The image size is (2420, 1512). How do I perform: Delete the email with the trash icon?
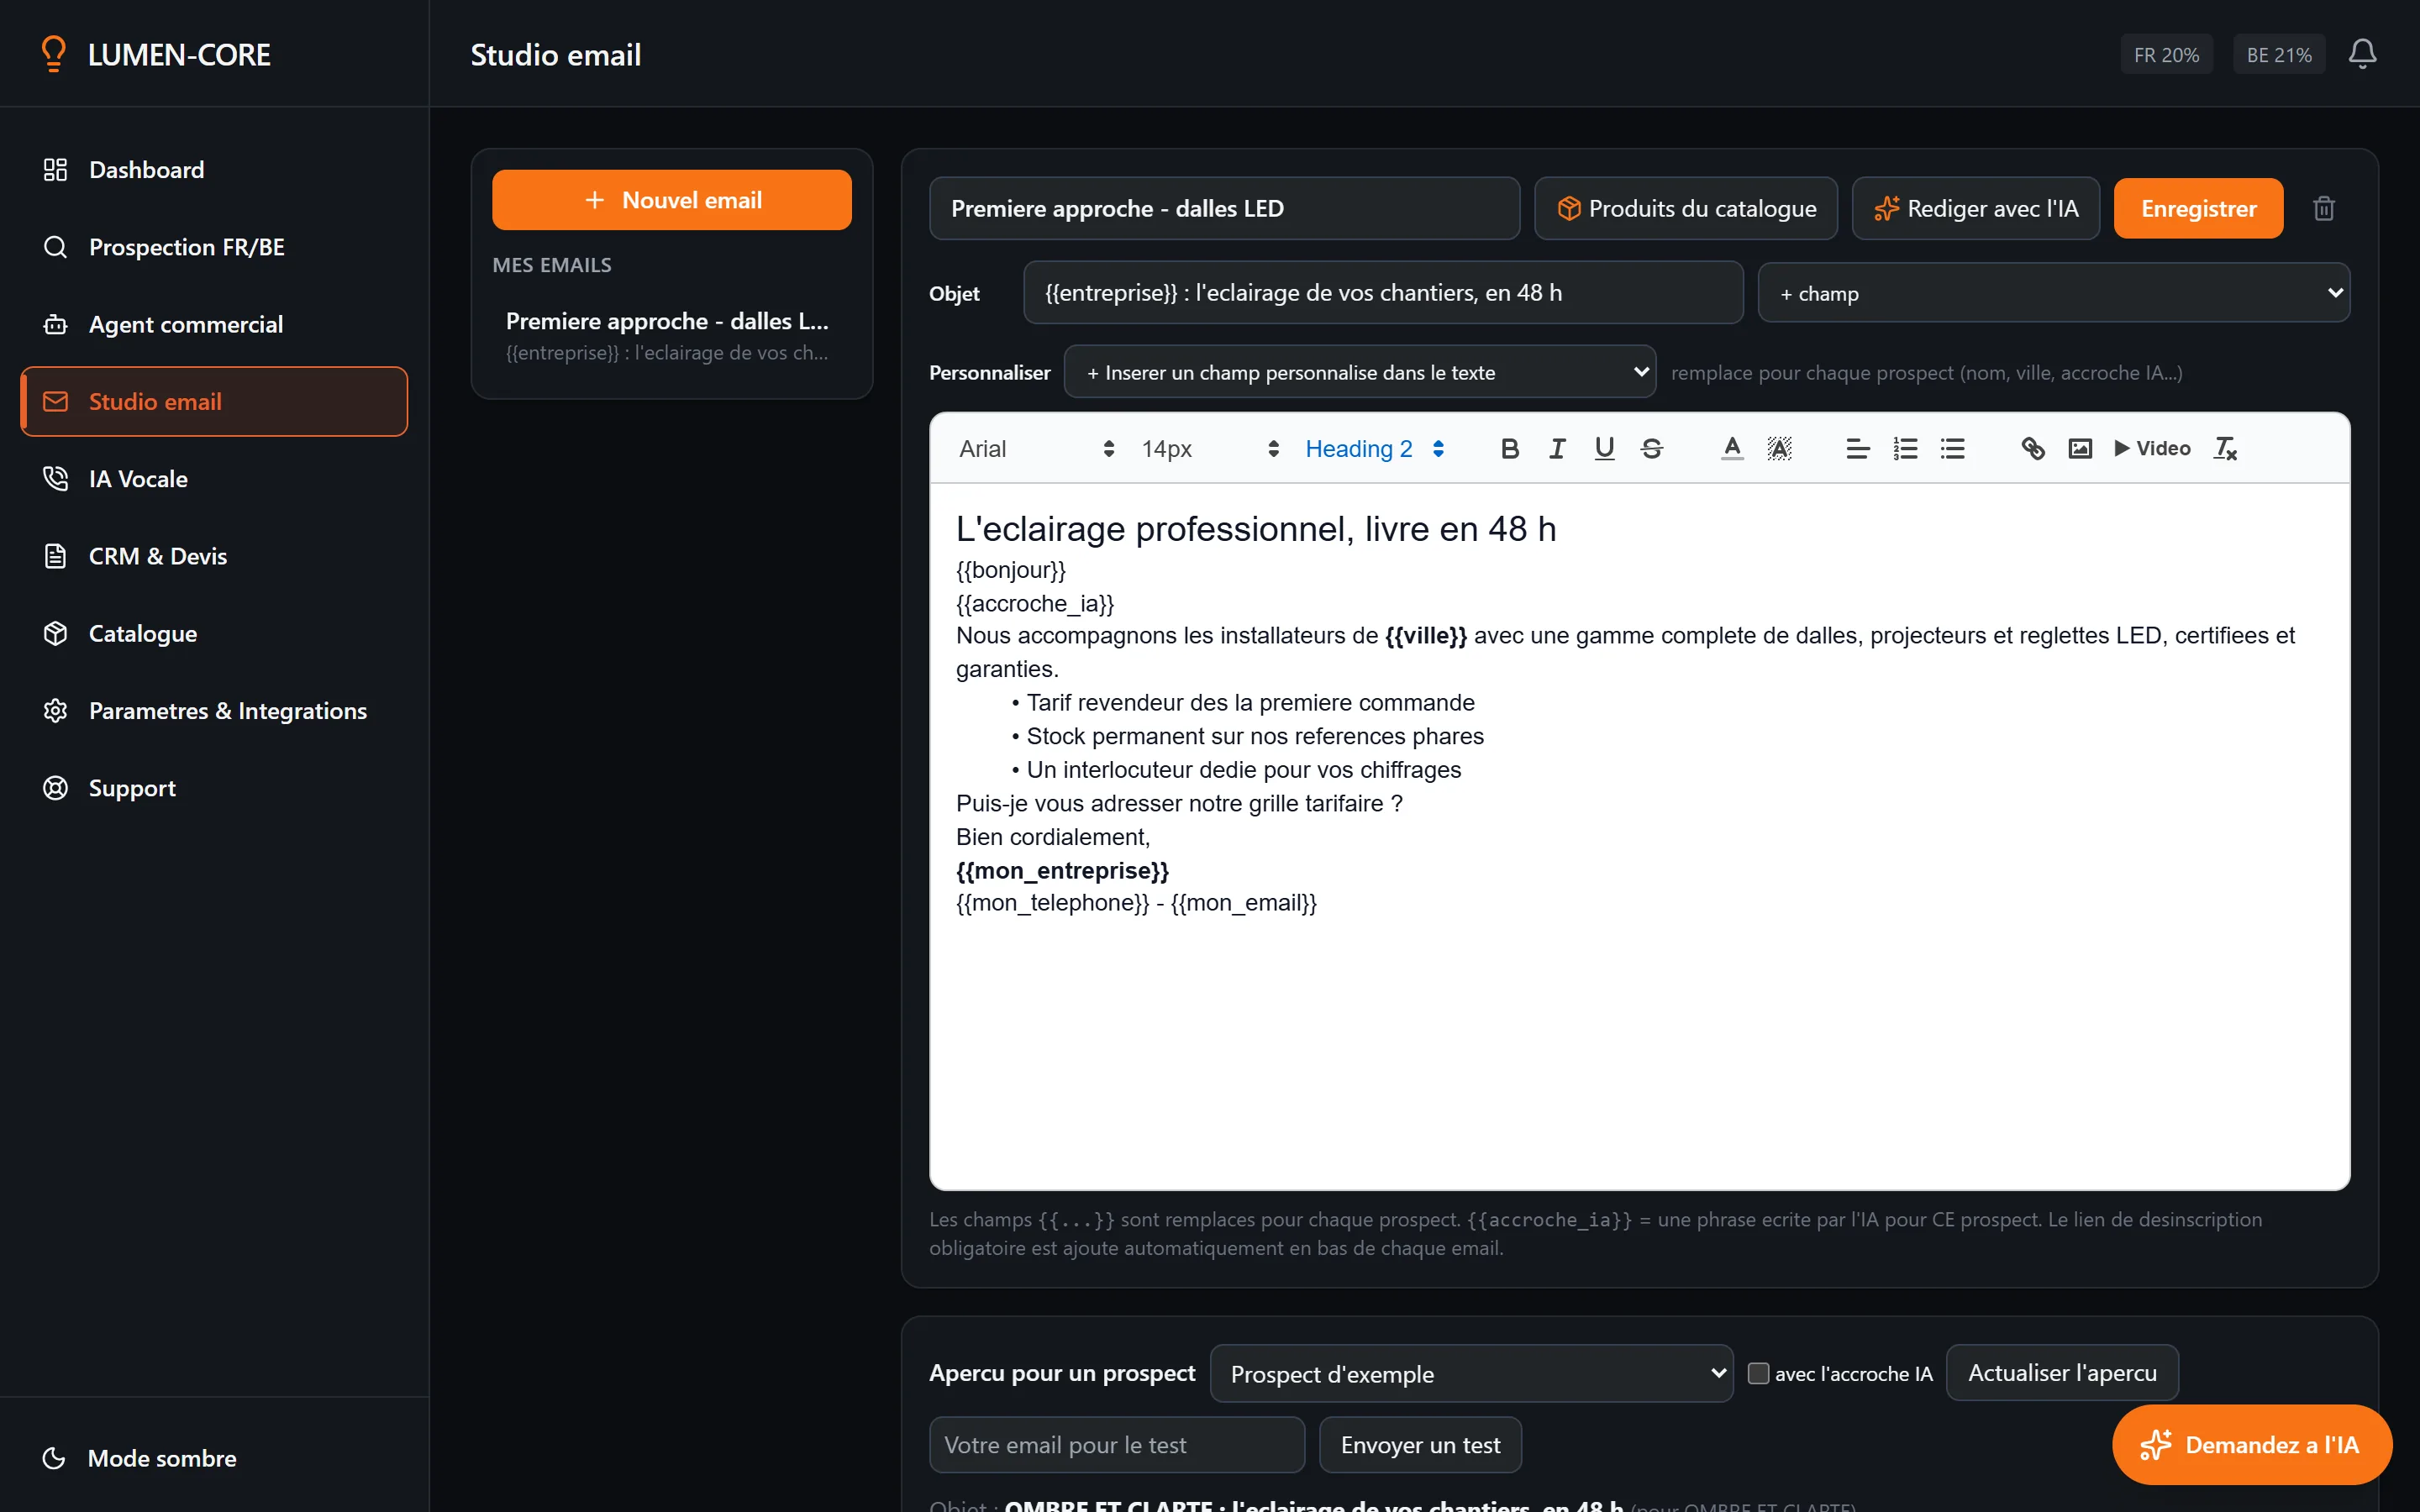point(2324,208)
